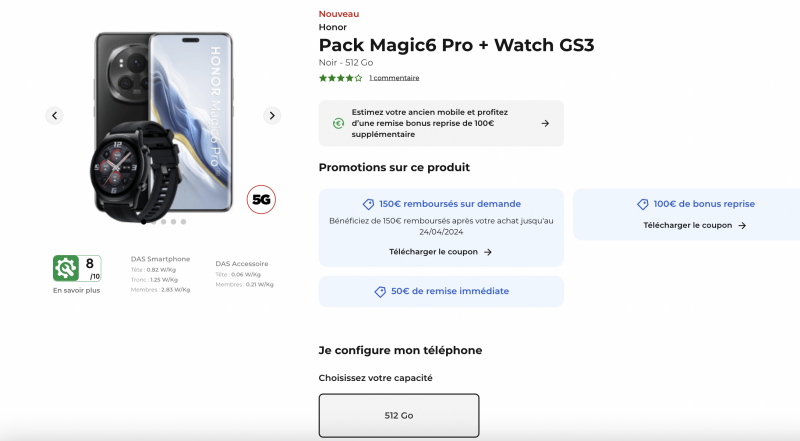The image size is (800, 441).
Task: Select the last carousel dot
Action: (x=184, y=222)
